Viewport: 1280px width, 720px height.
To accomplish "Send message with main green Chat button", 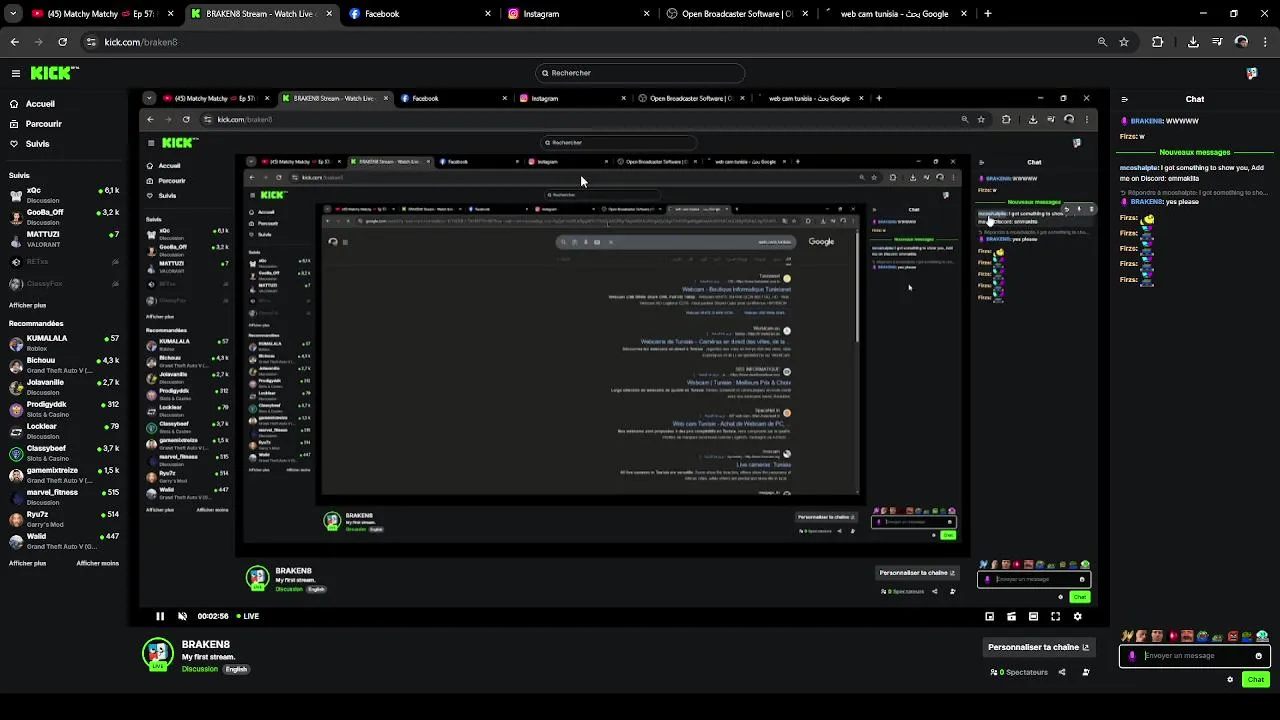I will [x=1256, y=679].
